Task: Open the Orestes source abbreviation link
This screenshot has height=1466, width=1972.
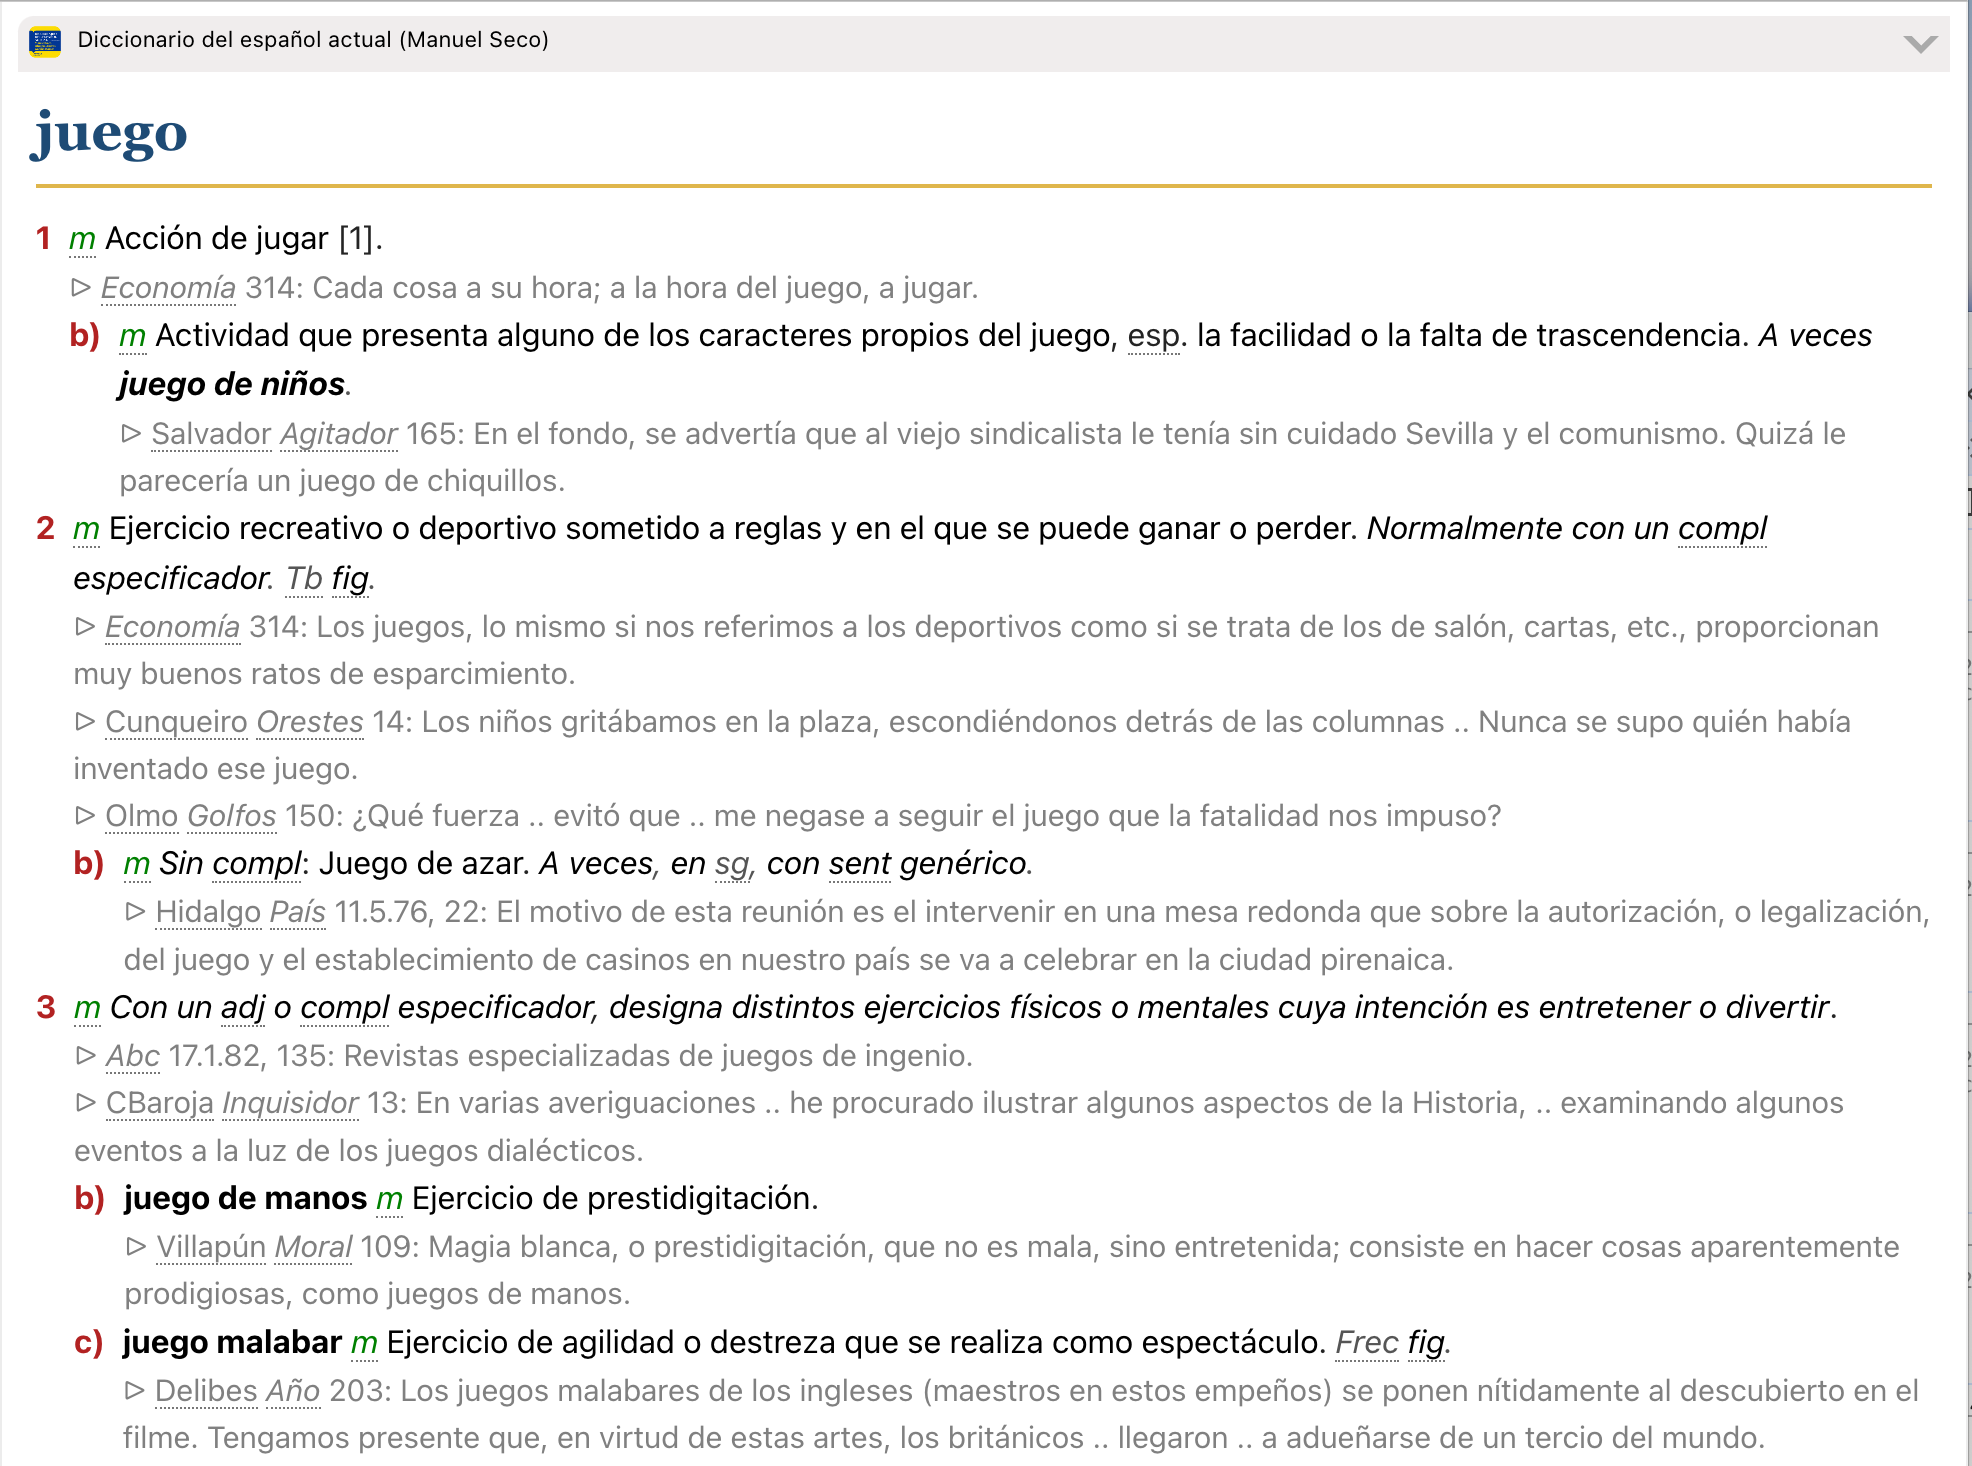Action: coord(310,722)
